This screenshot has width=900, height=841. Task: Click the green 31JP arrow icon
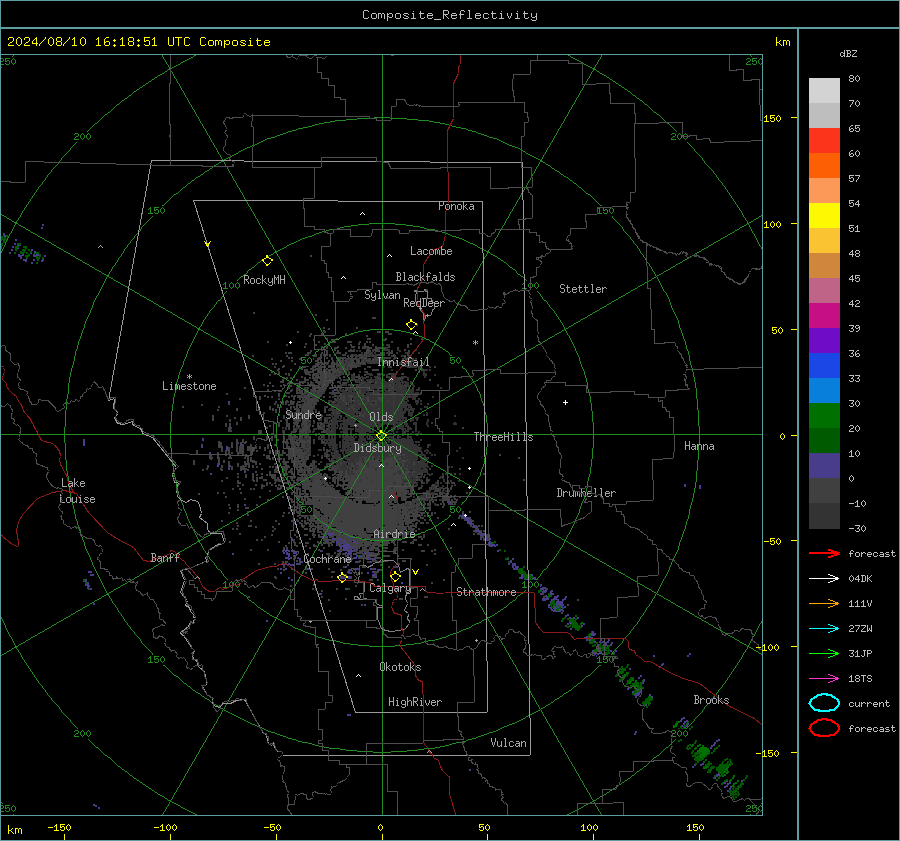point(824,653)
